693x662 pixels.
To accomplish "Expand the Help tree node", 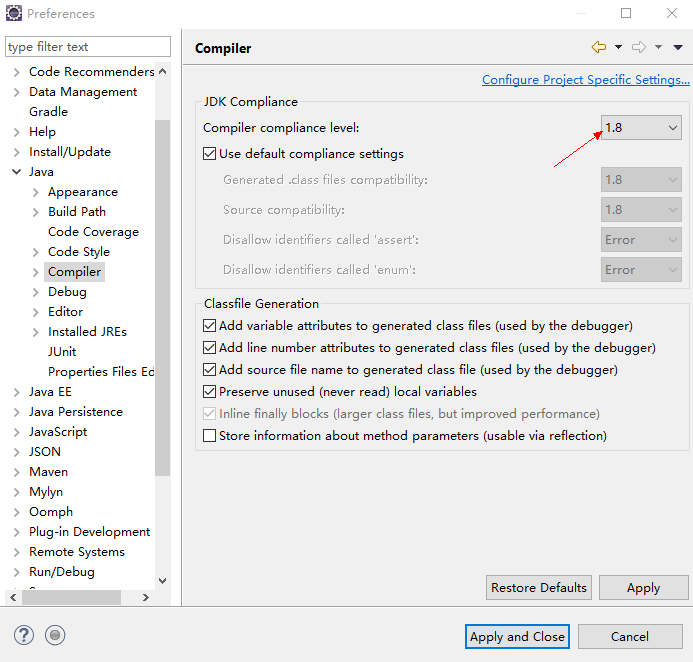I will pos(16,132).
